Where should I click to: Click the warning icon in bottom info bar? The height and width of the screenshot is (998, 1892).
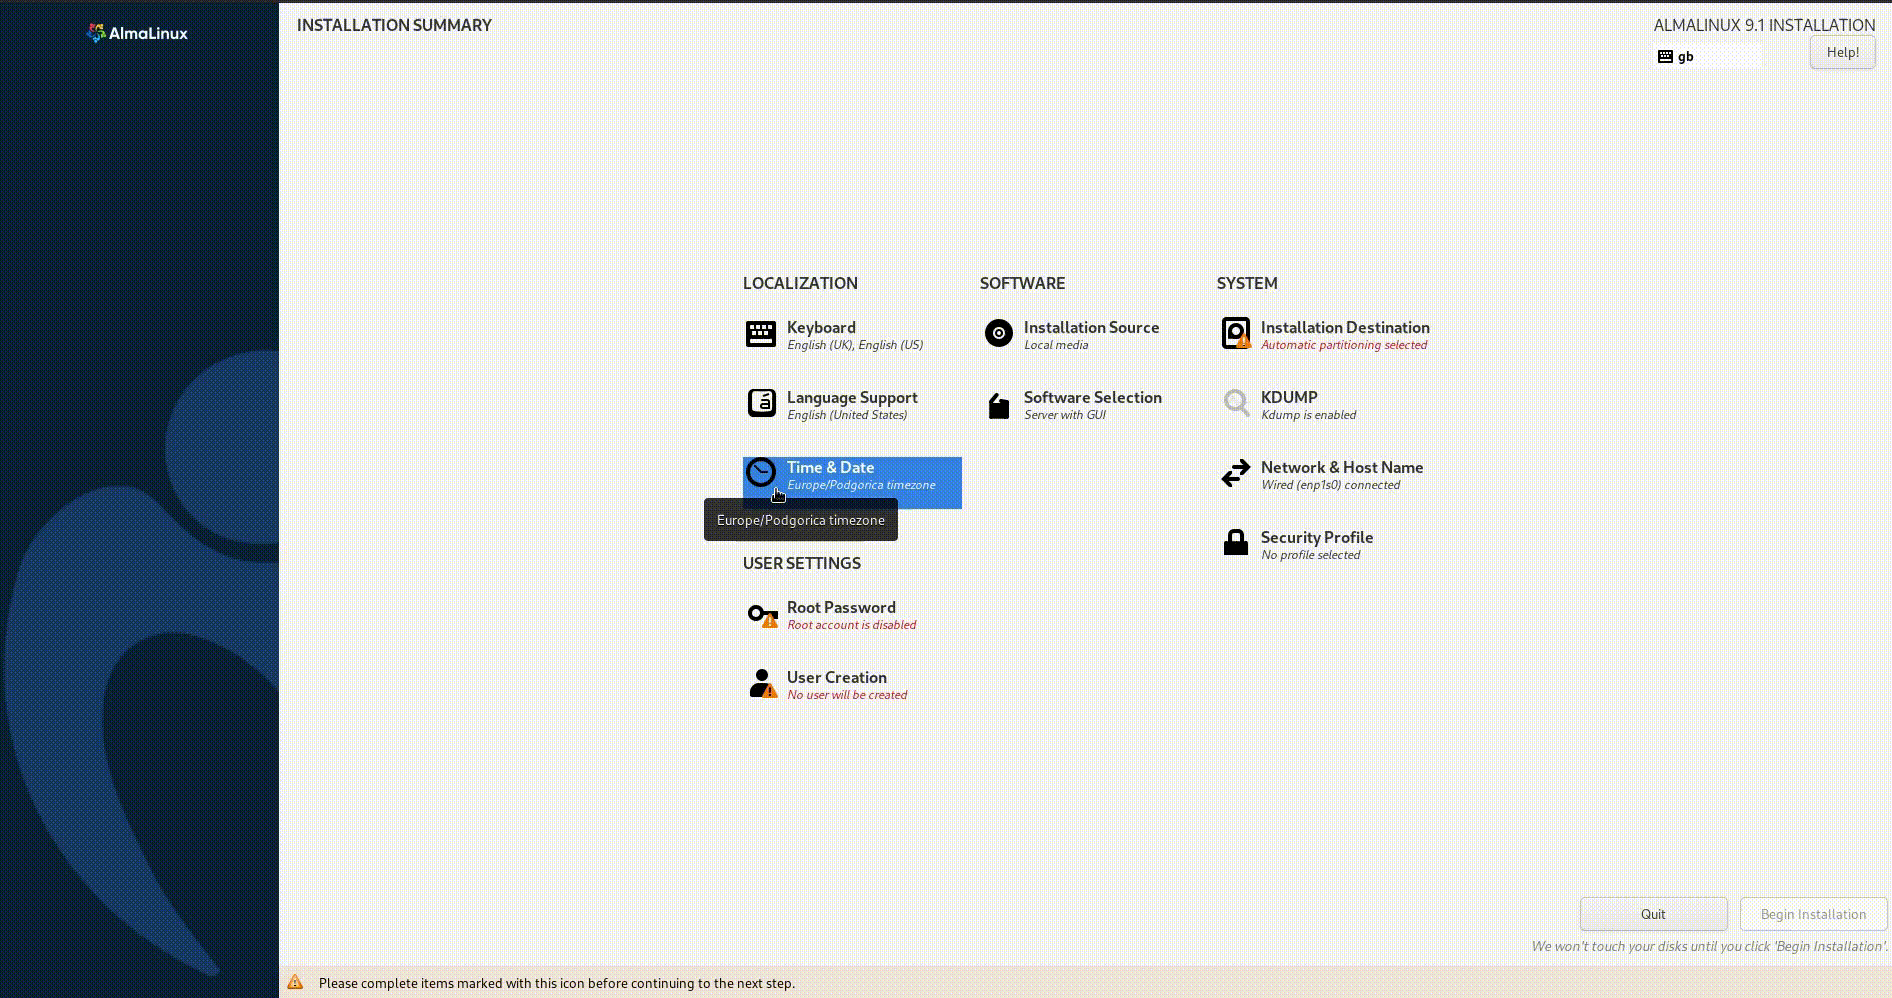295,983
